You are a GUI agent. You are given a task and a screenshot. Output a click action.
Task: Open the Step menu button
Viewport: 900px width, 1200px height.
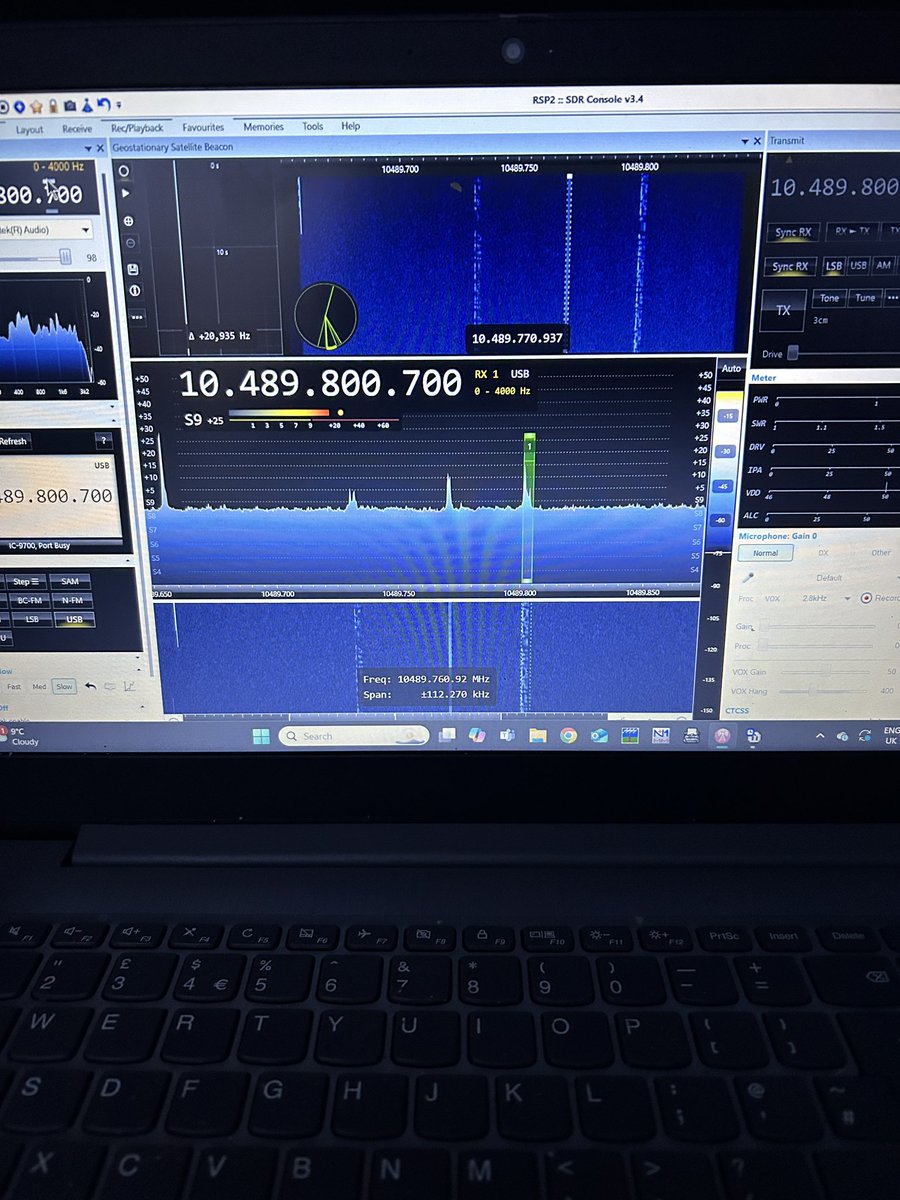[x=26, y=582]
